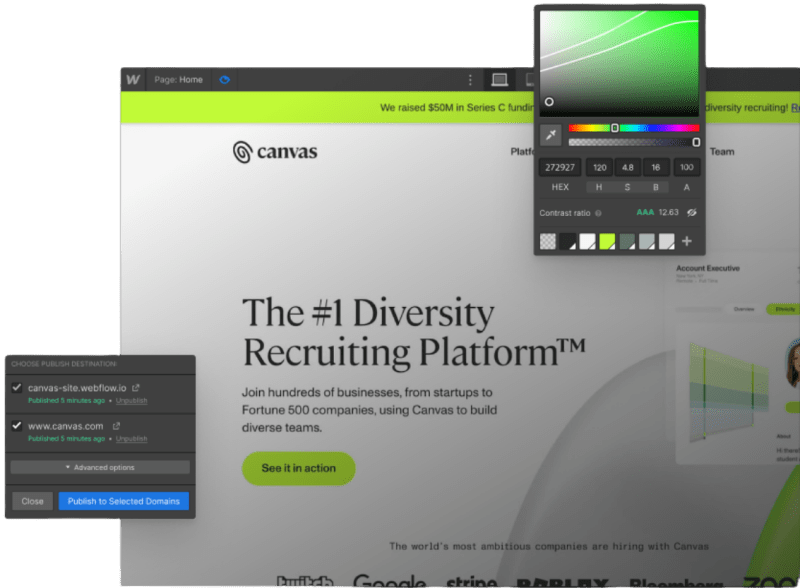Edit the B value field 16
The width and height of the screenshot is (800, 588).
(x=656, y=167)
